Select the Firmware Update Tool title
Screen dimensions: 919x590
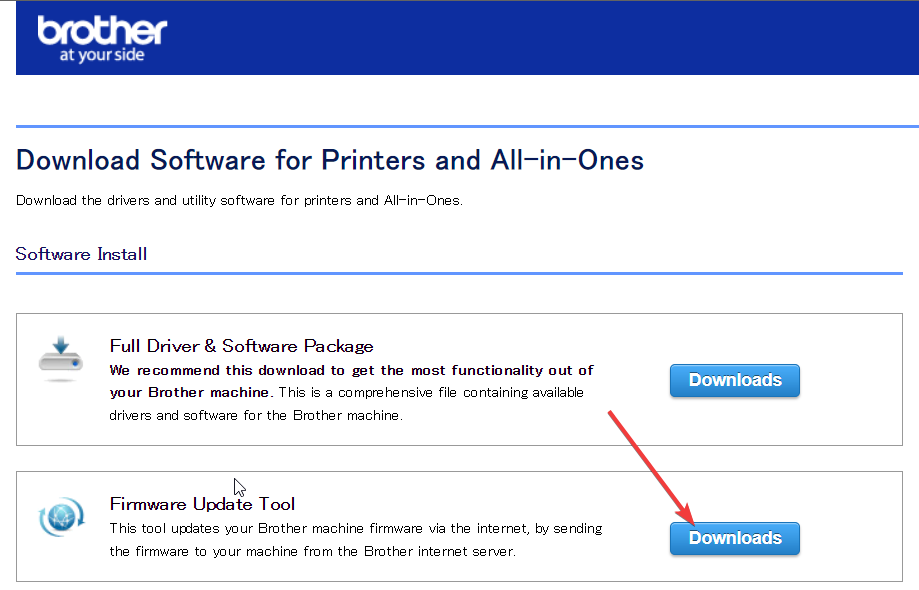click(x=202, y=504)
